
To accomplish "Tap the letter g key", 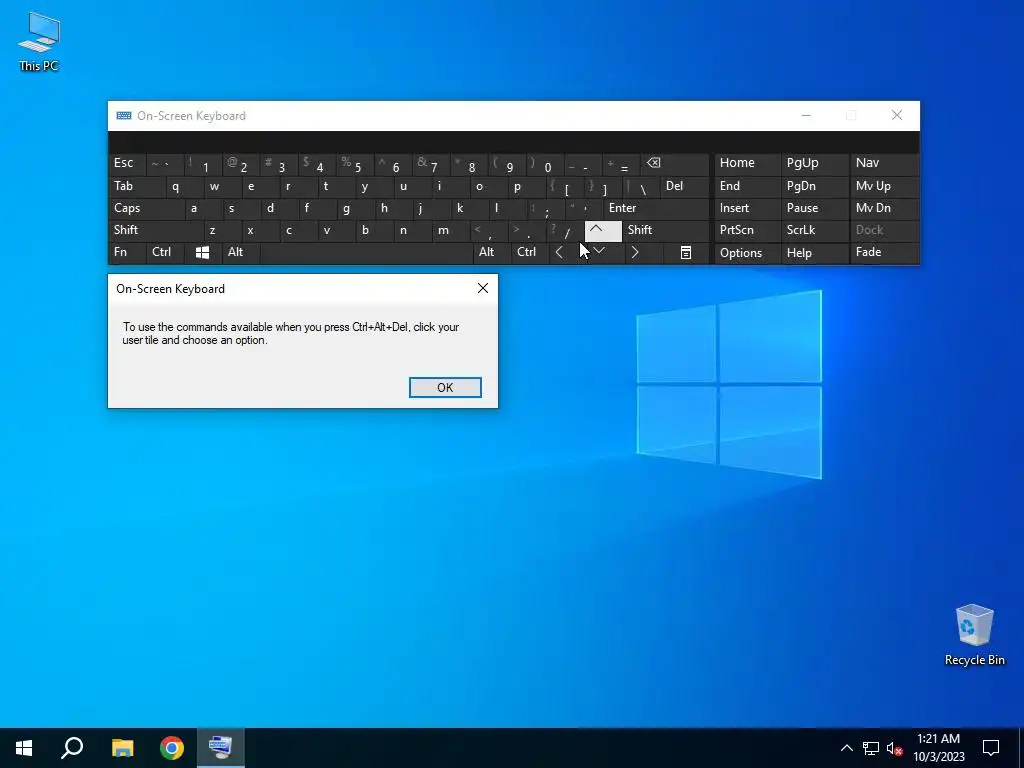I will click(355, 208).
